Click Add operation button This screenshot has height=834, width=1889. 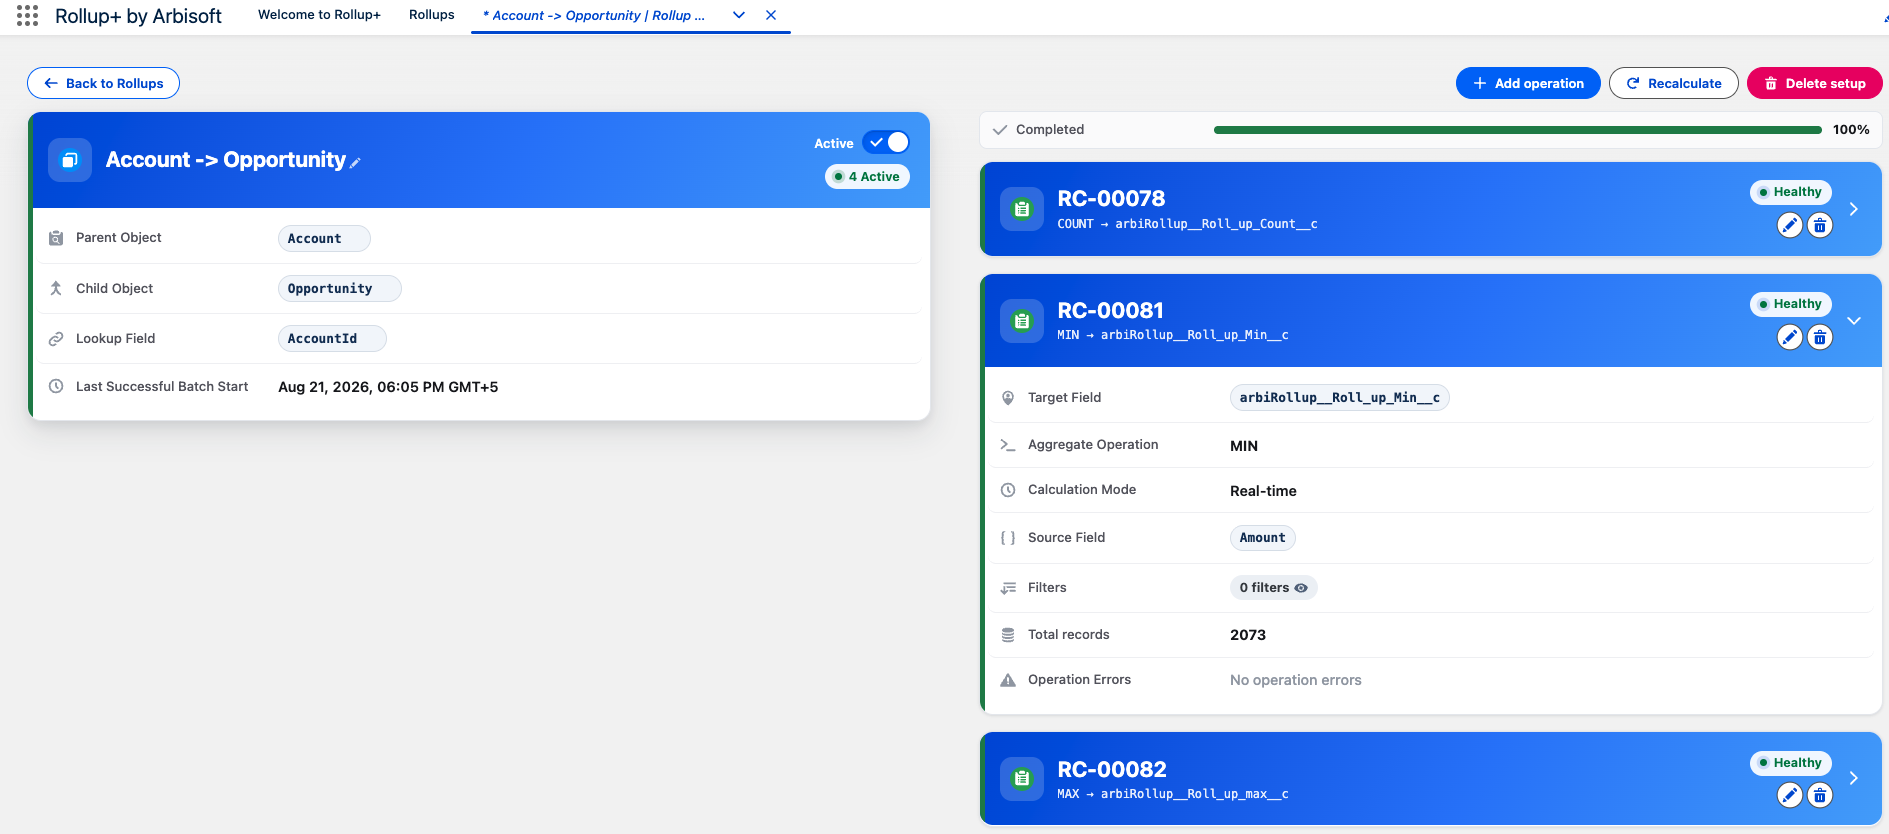pos(1528,83)
